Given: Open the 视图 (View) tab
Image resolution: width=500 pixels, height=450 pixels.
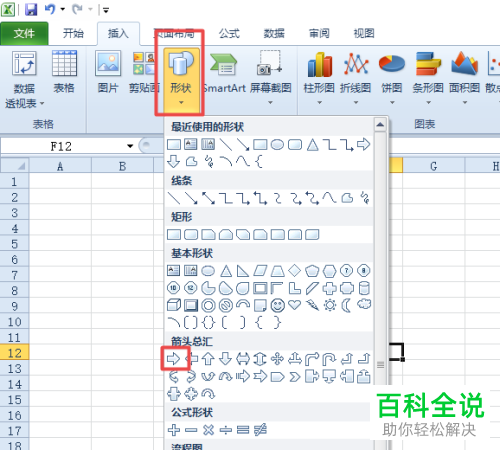Looking at the screenshot, I should coord(364,33).
